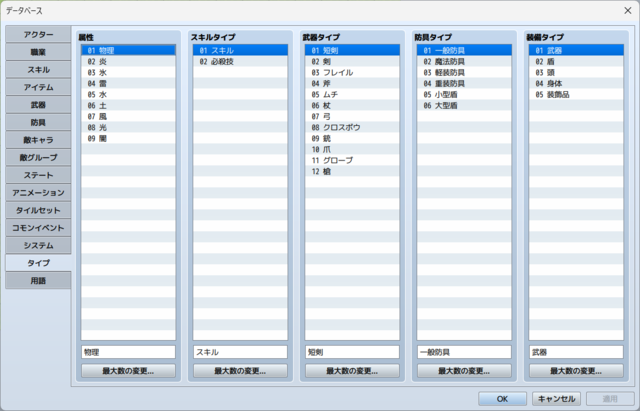This screenshot has width=640, height=411.
Task: Edit the equipment type name field 武器
Action: [576, 352]
